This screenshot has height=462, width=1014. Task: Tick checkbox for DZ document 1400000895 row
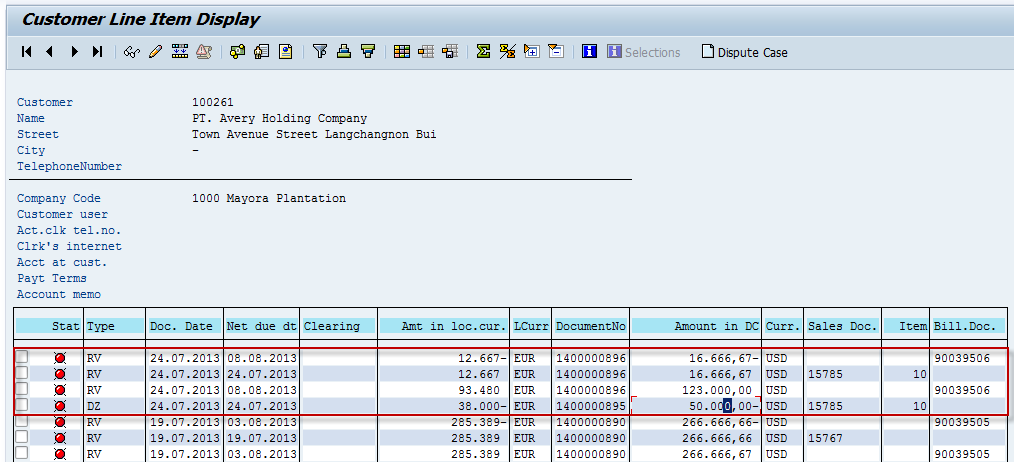[x=22, y=406]
